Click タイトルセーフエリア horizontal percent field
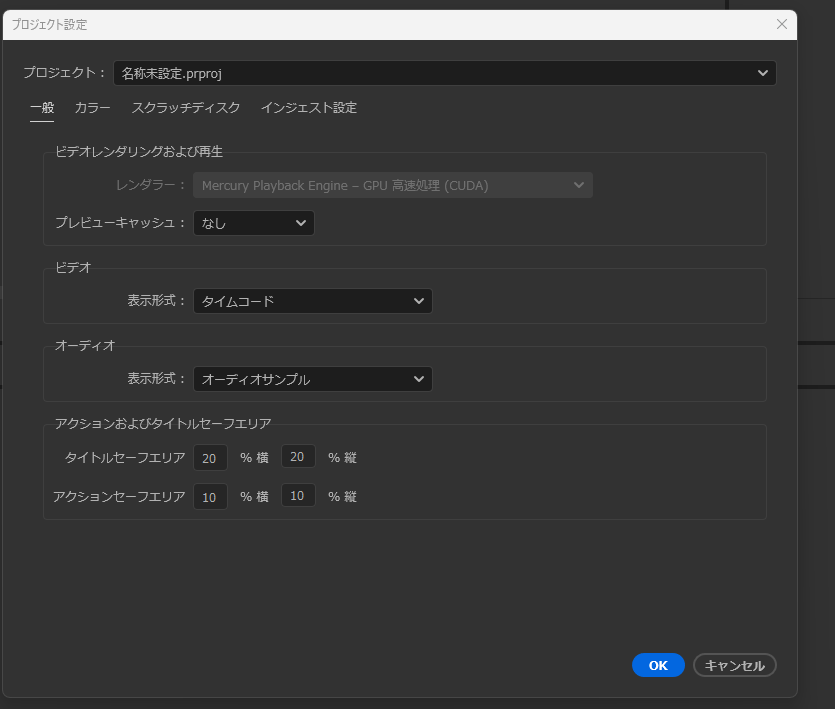This screenshot has height=709, width=835. (210, 458)
